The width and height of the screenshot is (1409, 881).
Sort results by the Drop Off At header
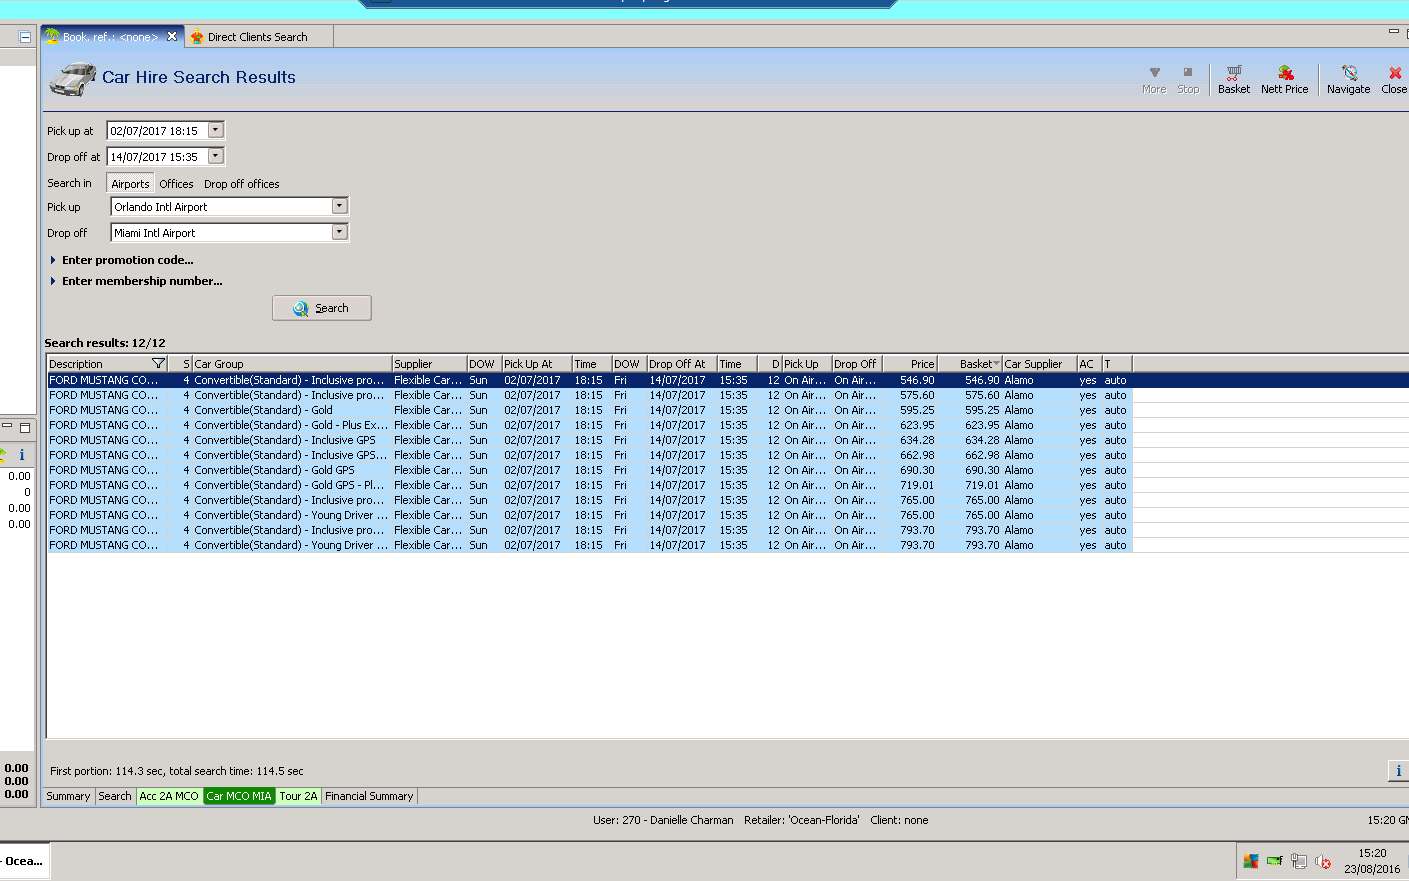(682, 364)
